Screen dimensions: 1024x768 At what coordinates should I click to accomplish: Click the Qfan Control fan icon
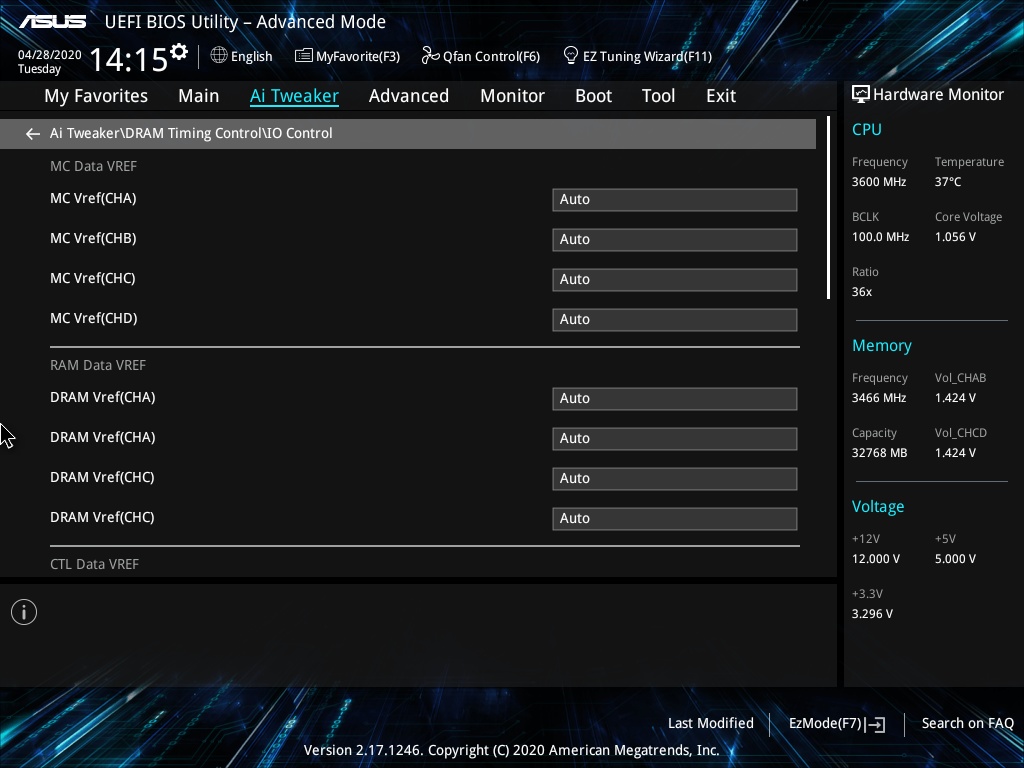430,56
